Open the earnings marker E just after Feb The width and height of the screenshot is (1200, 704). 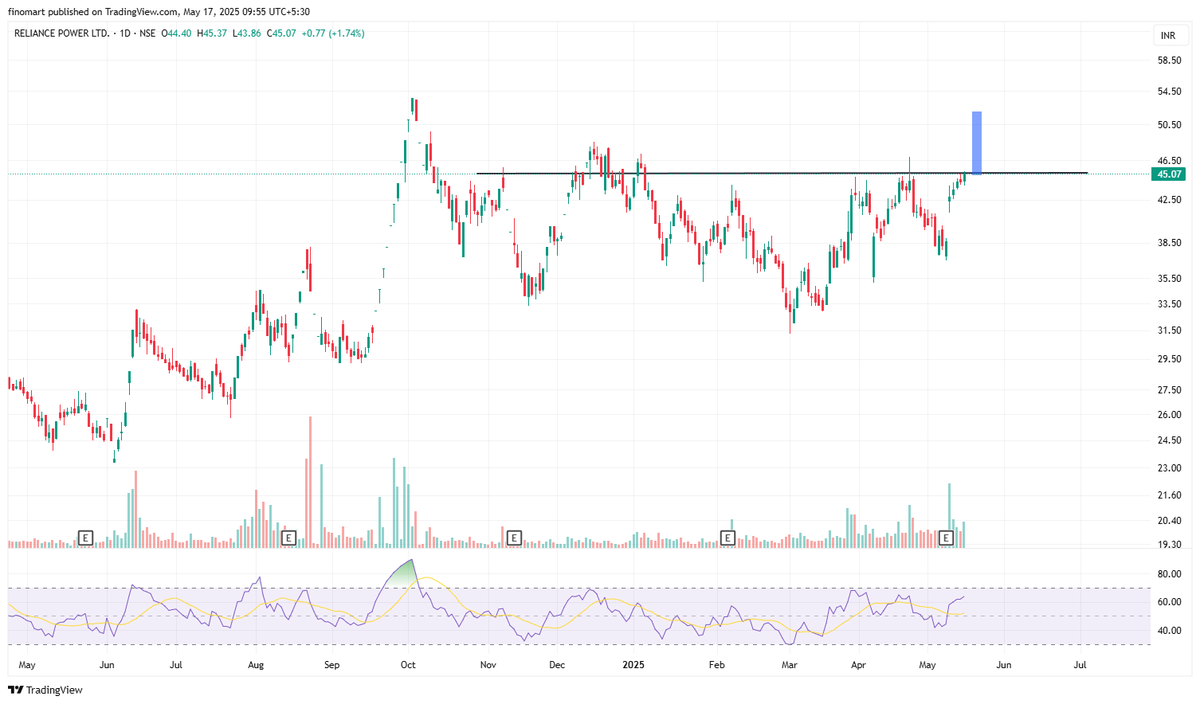[728, 538]
